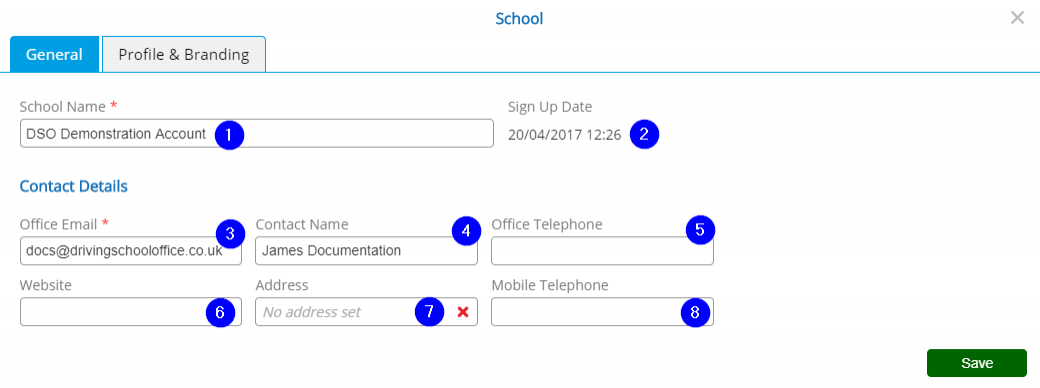
Task: Click the Mobile Telephone input field
Action: 602,312
